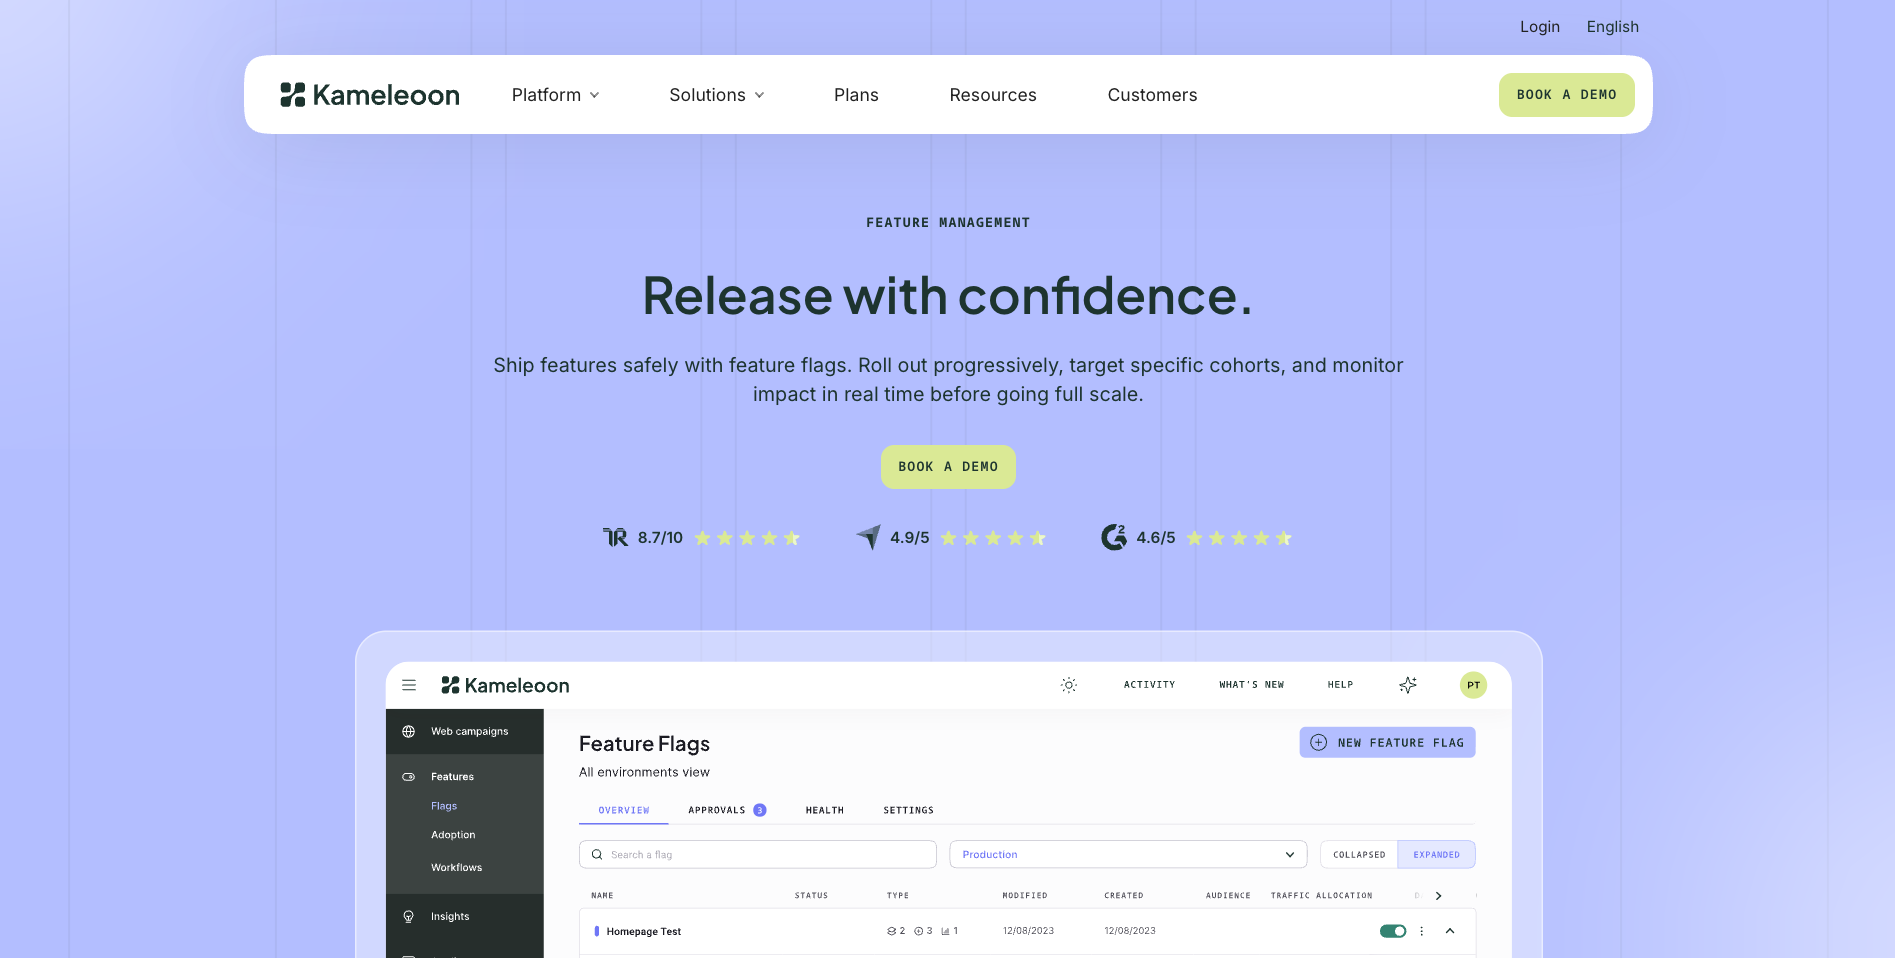
Task: Select the Overview tab
Action: (624, 810)
